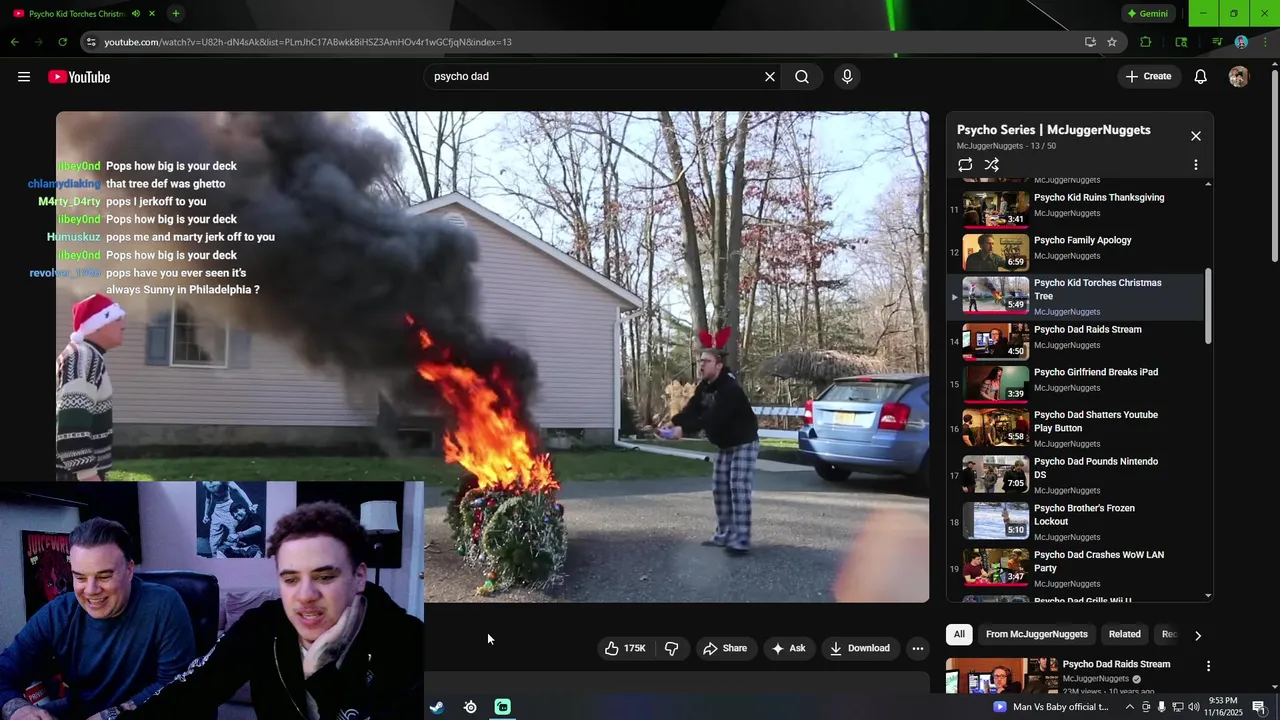
Task: Open suggested video Psycho Dad Raids Stream title
Action: point(1116,664)
